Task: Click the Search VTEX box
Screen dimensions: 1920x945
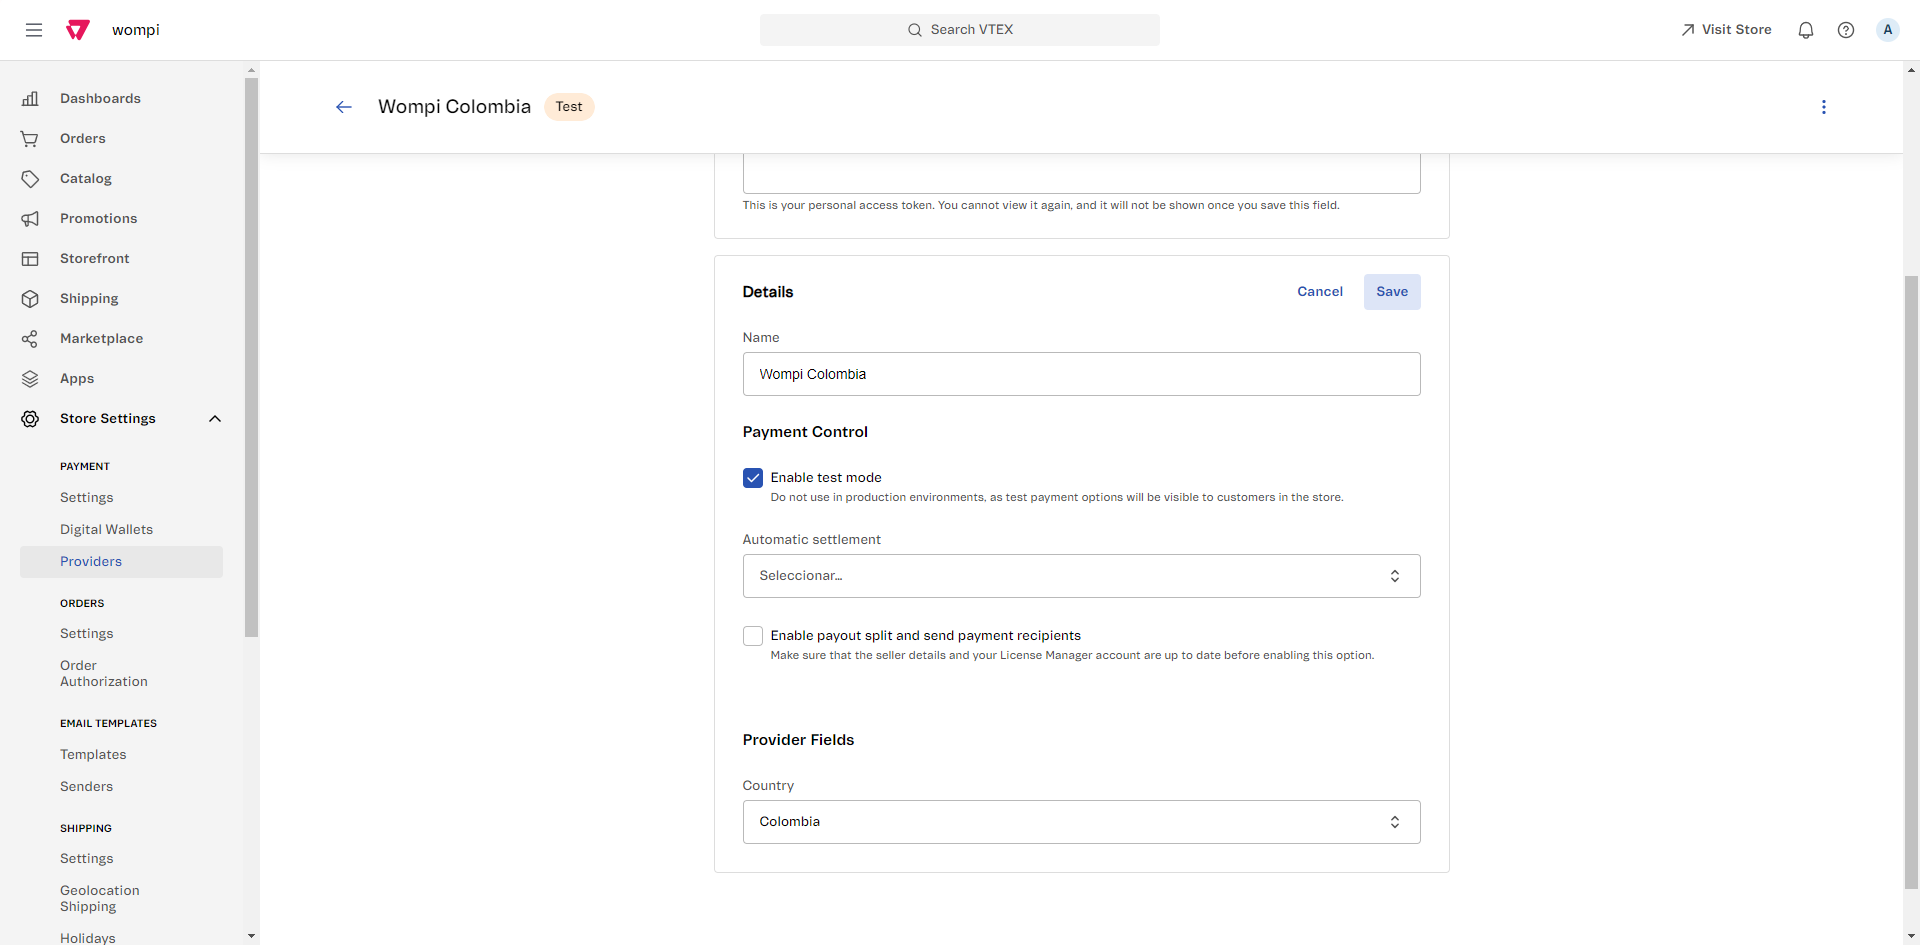Action: pos(959,30)
